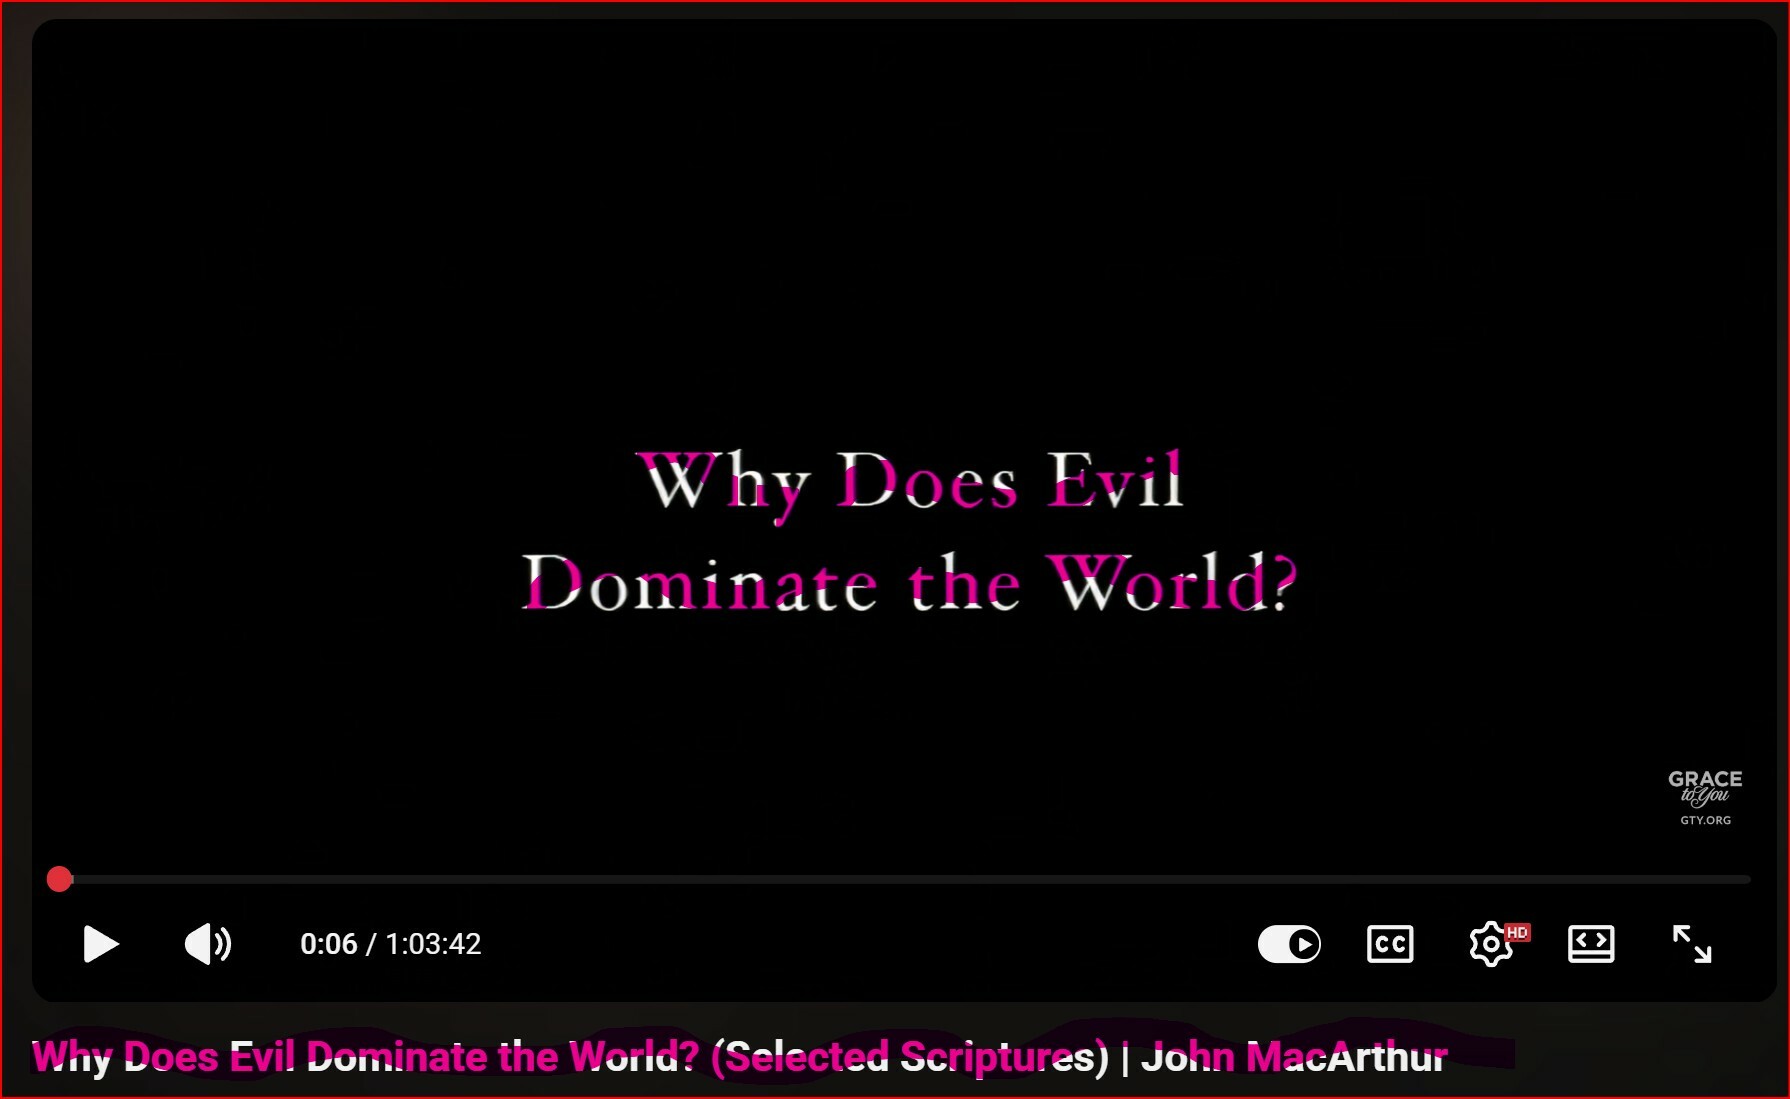Turn on closed captions
1790x1099 pixels.
pyautogui.click(x=1390, y=944)
